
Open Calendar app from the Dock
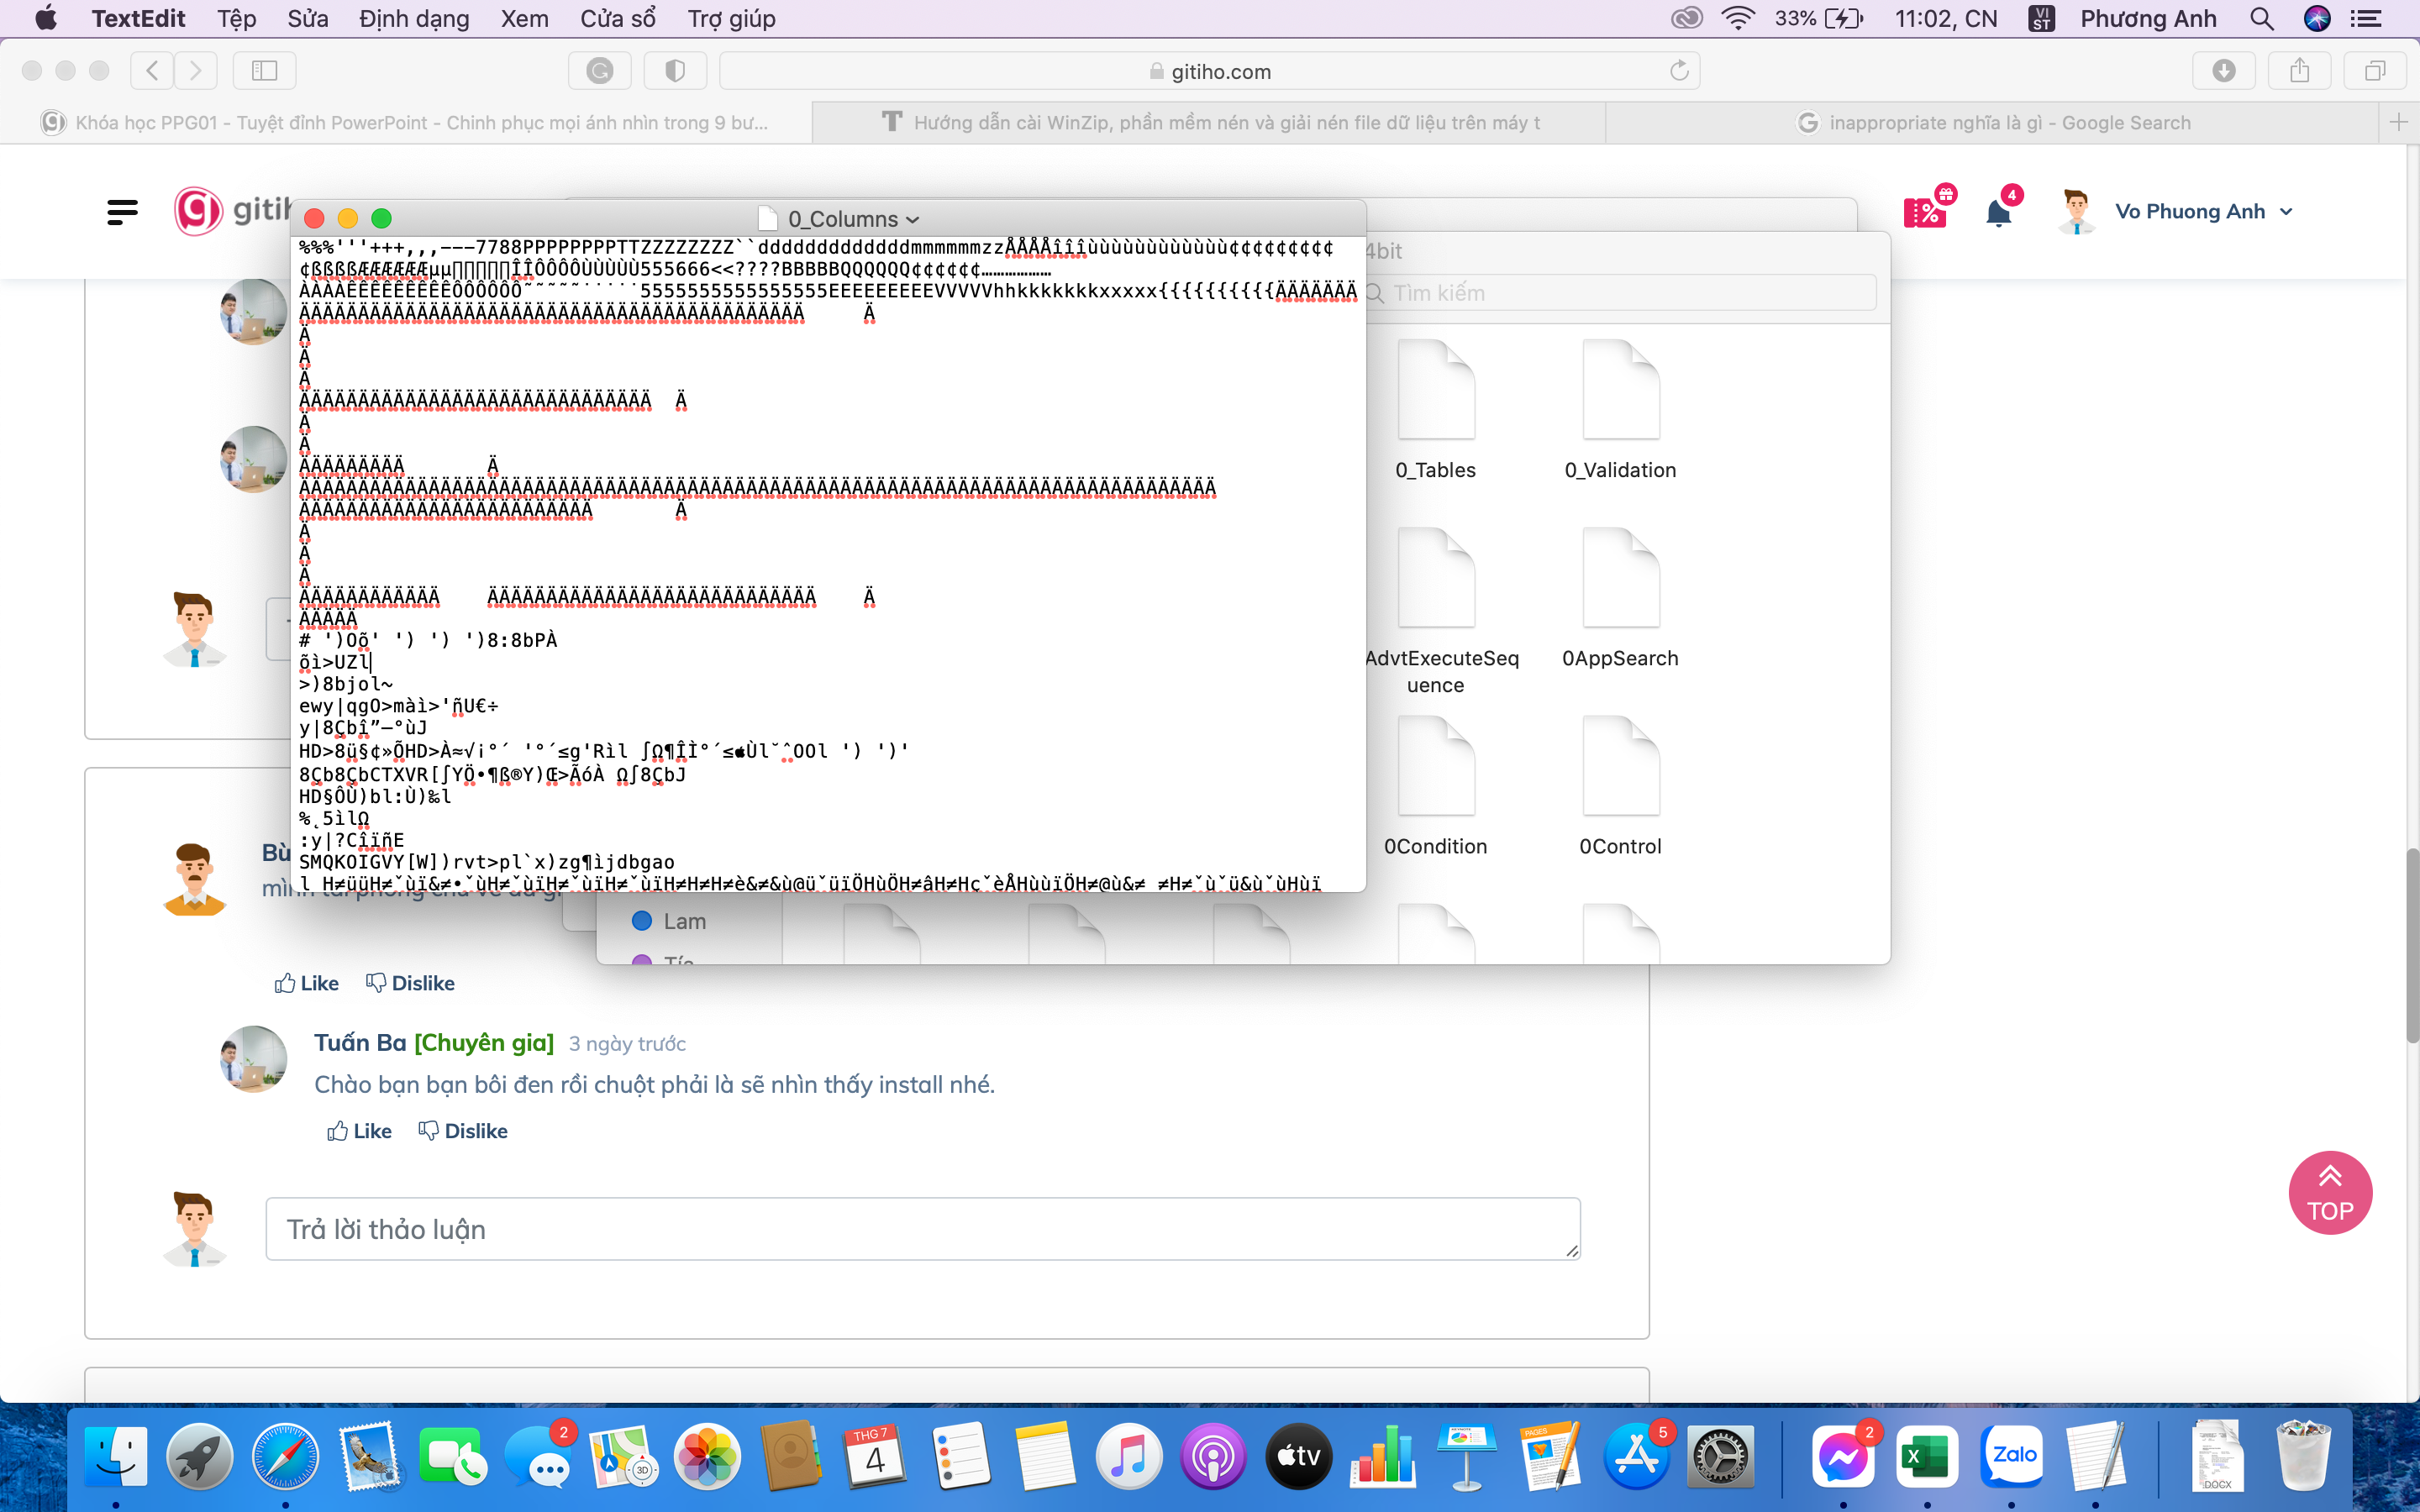(x=876, y=1456)
